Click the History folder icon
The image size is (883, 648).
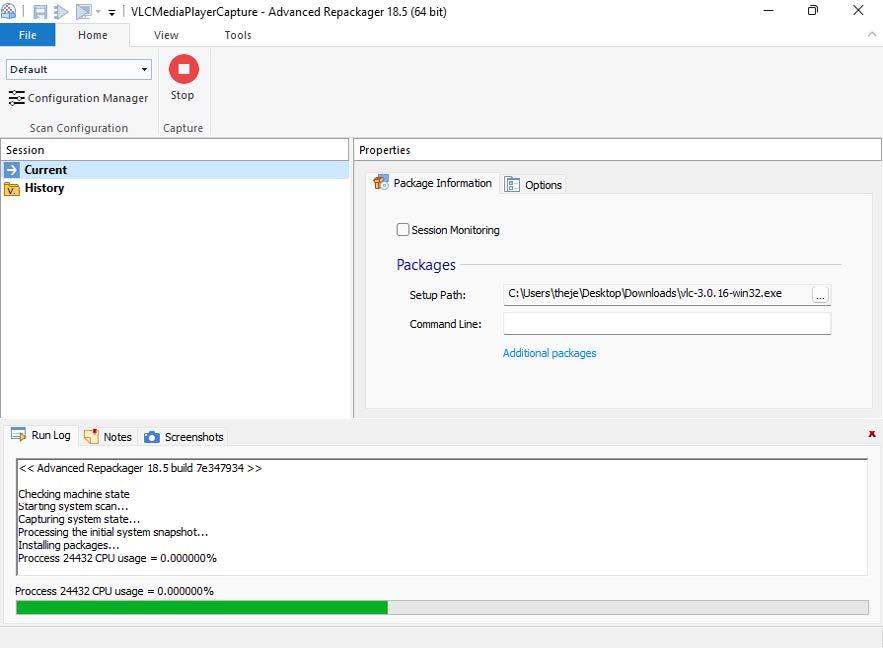point(12,189)
